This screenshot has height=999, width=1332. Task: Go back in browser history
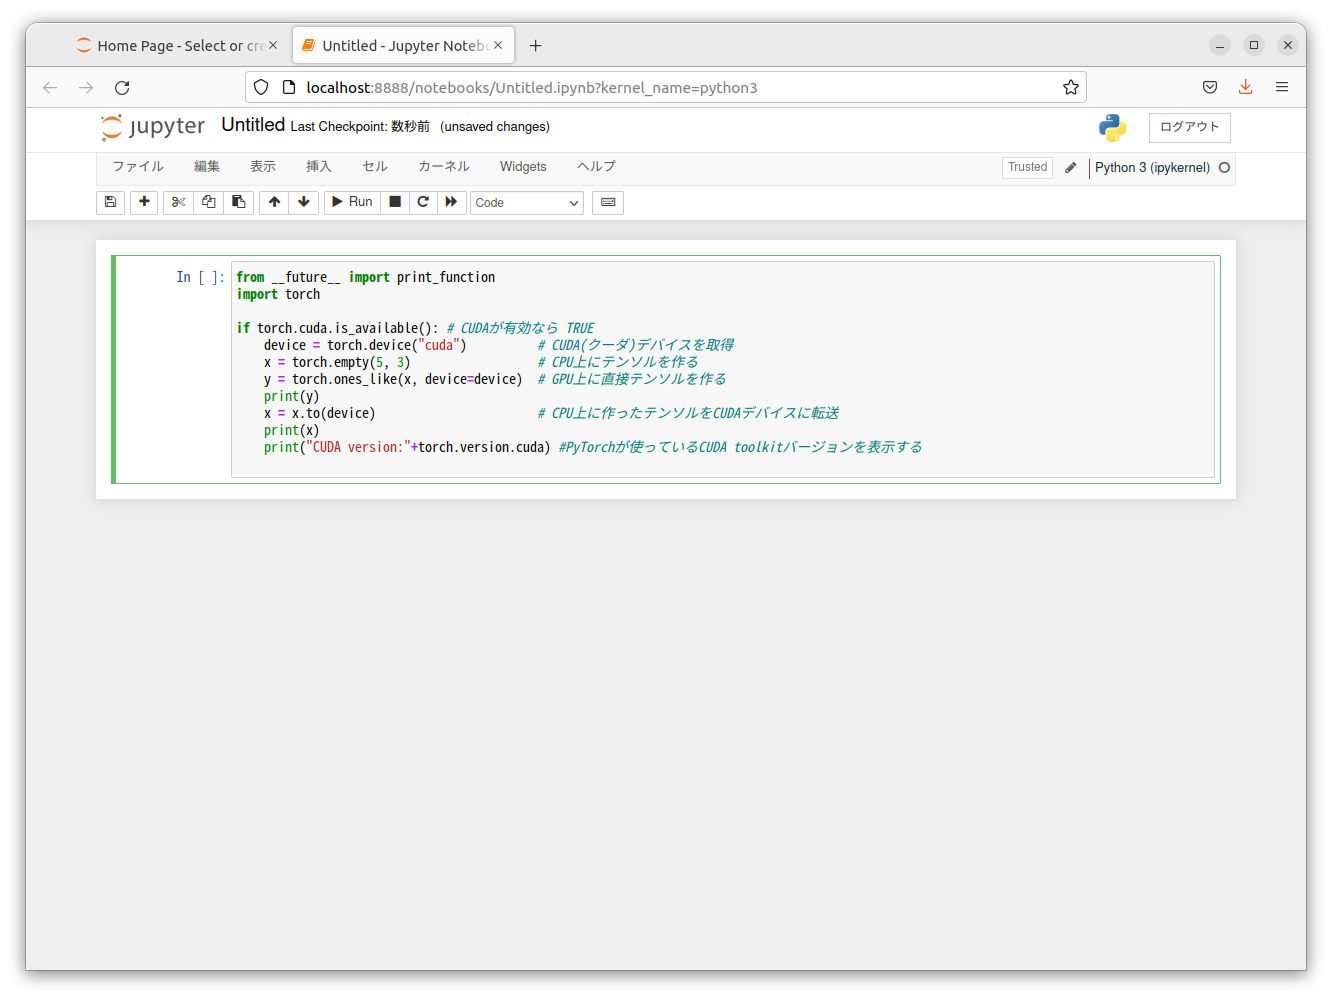50,88
